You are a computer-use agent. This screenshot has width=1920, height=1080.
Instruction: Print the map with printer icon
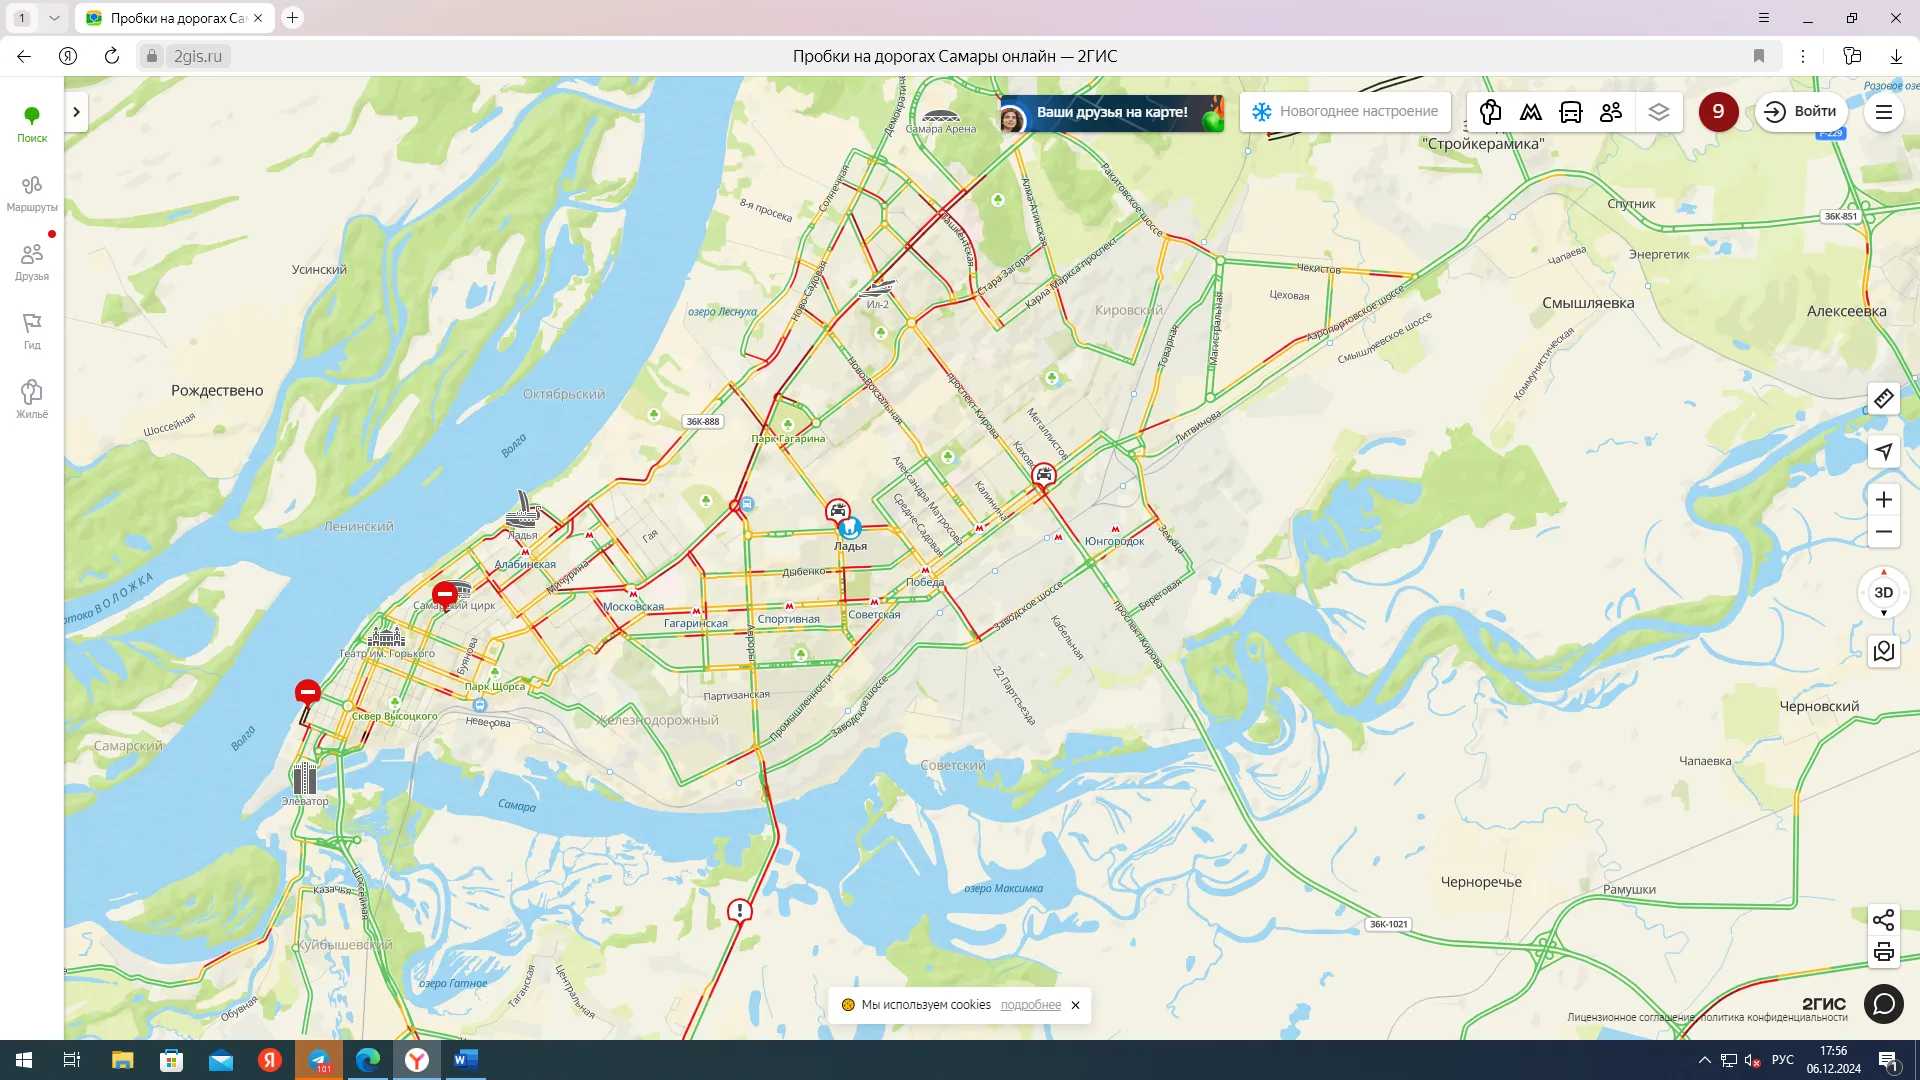click(1883, 952)
